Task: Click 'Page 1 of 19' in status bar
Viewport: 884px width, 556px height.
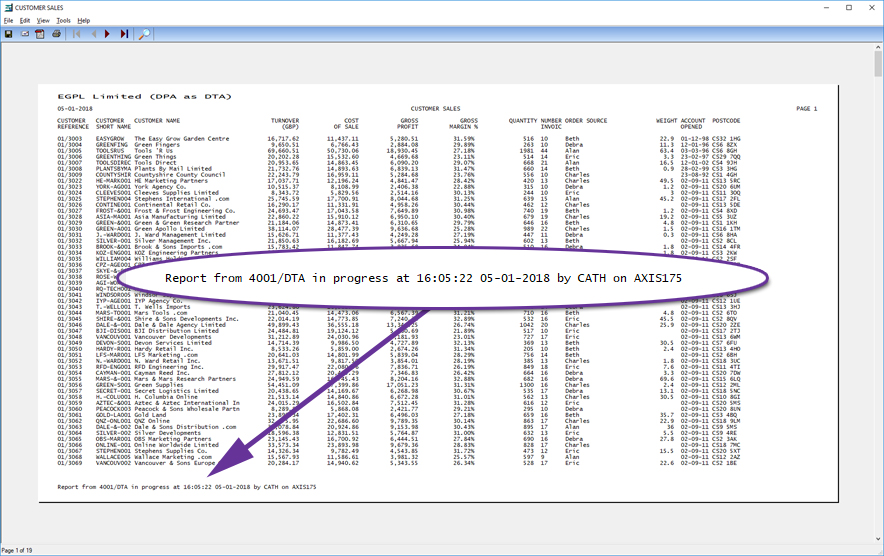Action: (17, 550)
